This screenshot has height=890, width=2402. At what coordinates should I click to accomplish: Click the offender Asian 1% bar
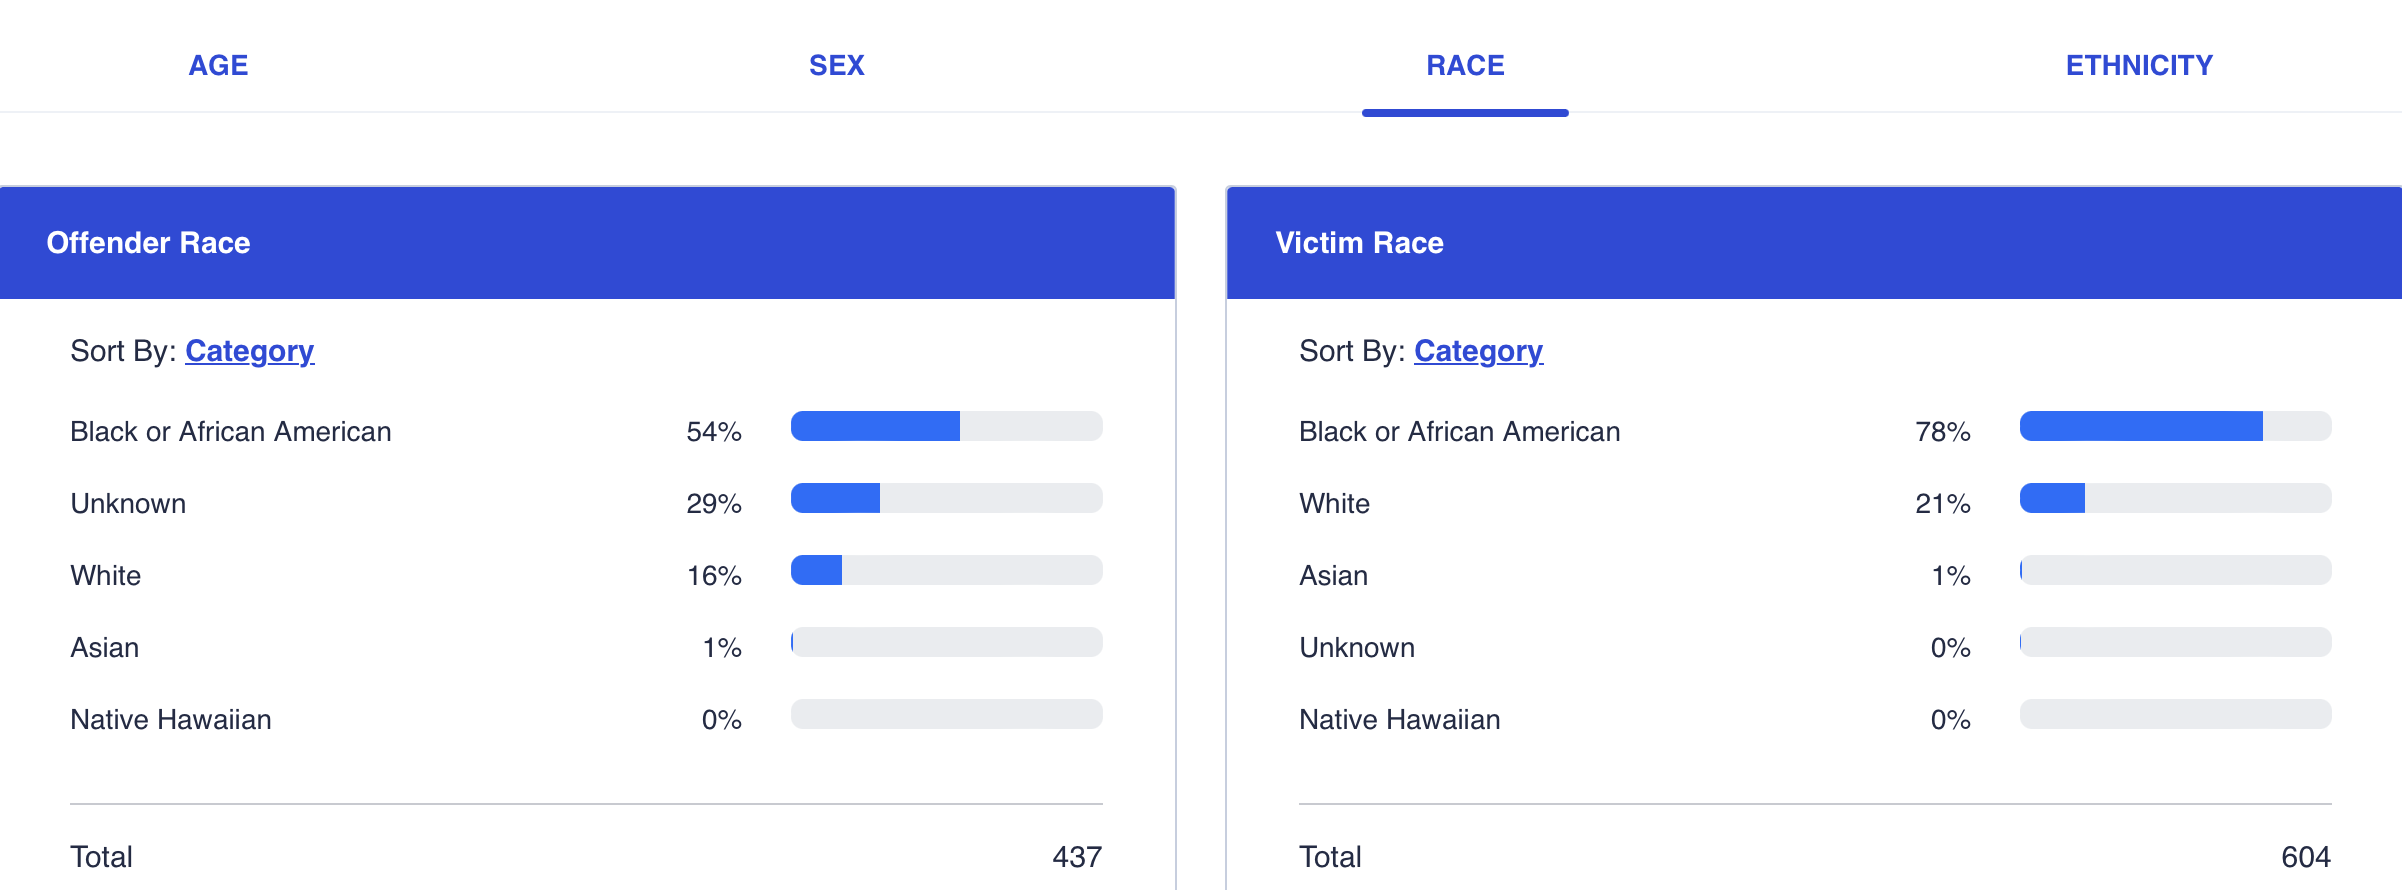pos(946,642)
